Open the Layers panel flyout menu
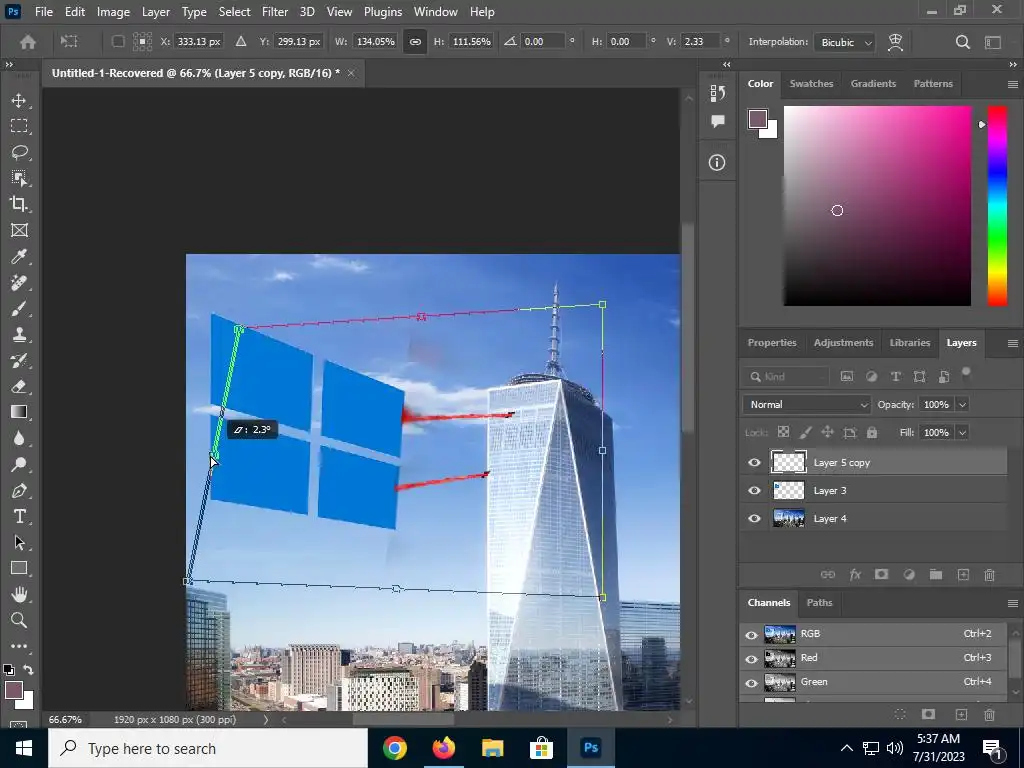The image size is (1024, 768). [x=1012, y=344]
